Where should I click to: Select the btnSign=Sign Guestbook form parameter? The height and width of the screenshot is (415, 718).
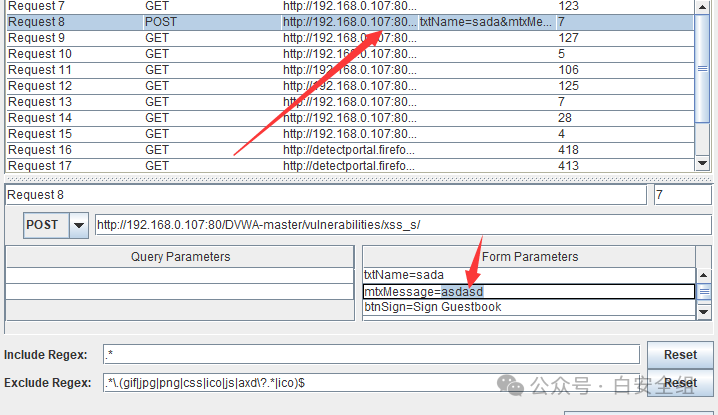point(529,307)
